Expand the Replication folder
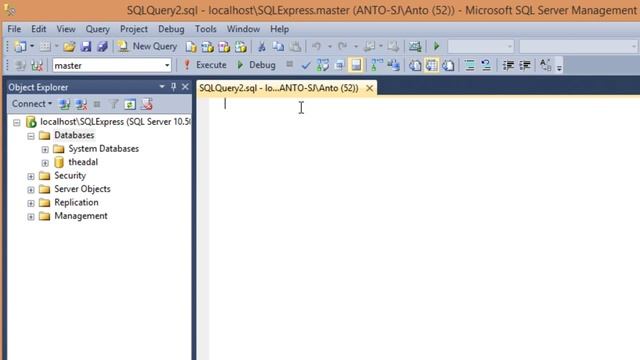Screen dimensions: 640x360 tap(31, 203)
